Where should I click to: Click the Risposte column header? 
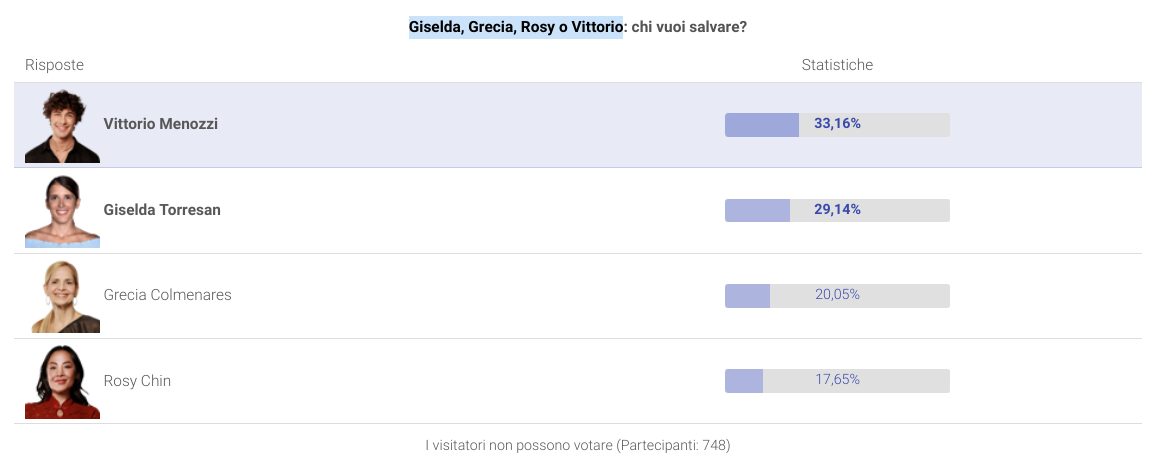(54, 65)
